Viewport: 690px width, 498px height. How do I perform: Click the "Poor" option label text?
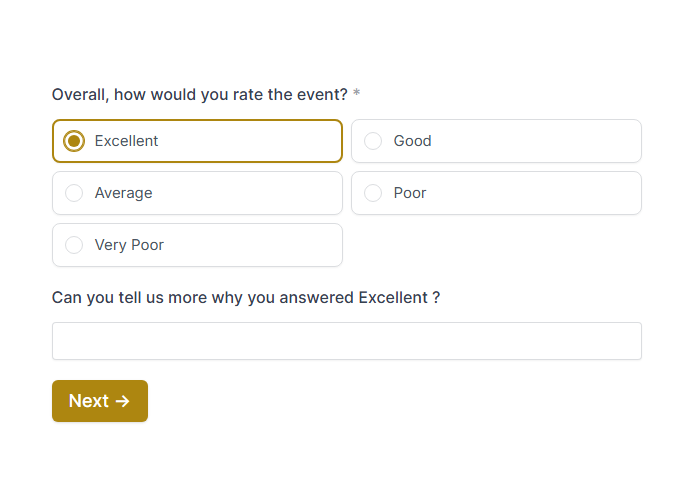(x=410, y=193)
